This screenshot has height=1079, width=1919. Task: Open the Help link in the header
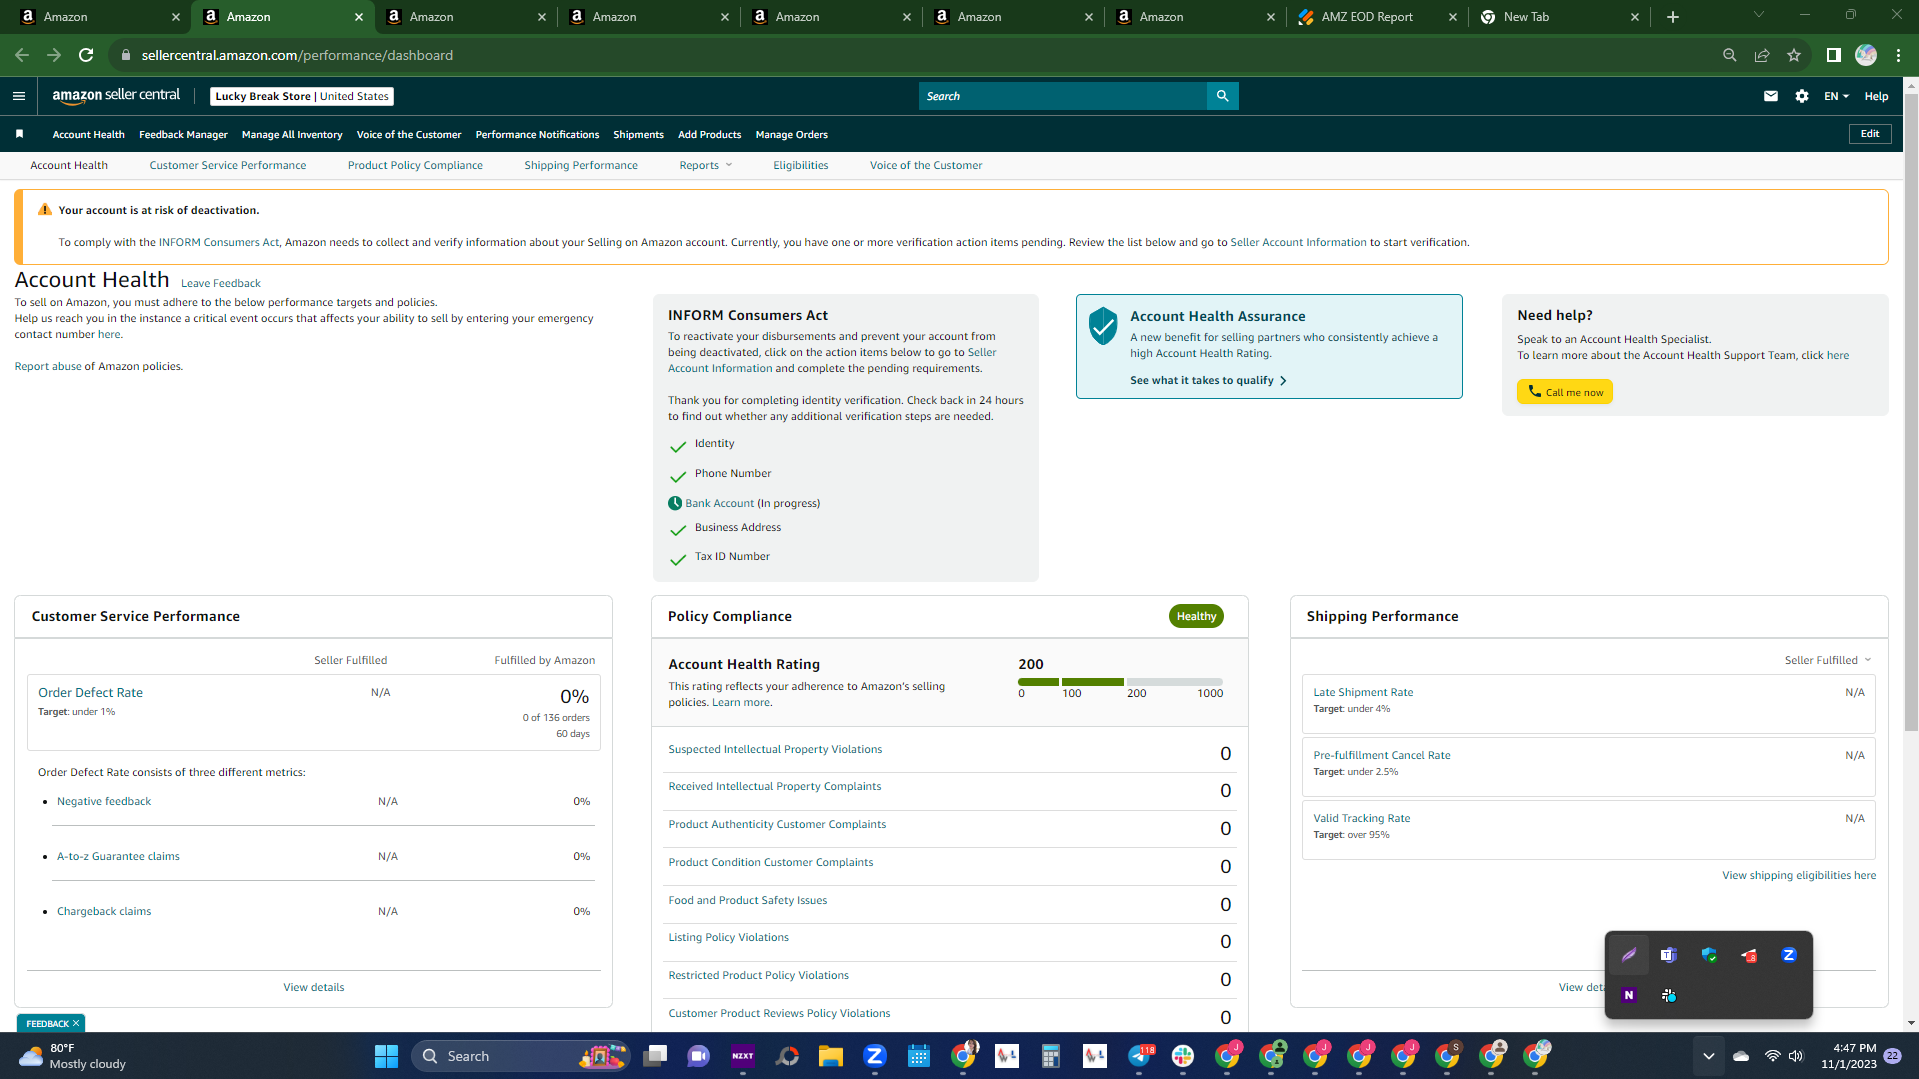click(1876, 96)
